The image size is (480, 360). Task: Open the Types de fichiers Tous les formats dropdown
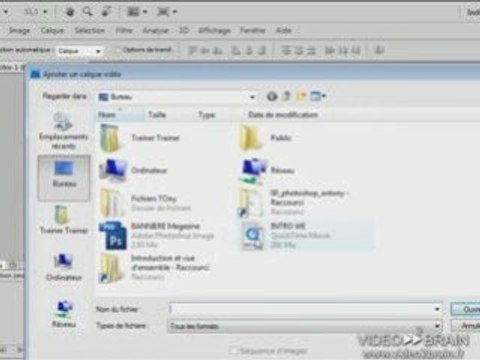305,326
